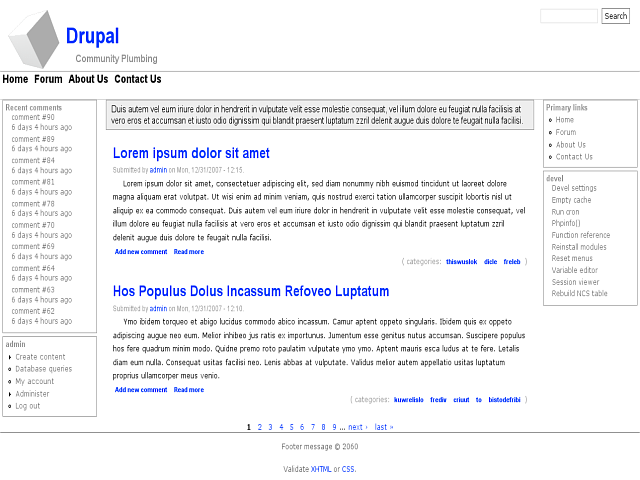Click the Search button

coord(616,16)
